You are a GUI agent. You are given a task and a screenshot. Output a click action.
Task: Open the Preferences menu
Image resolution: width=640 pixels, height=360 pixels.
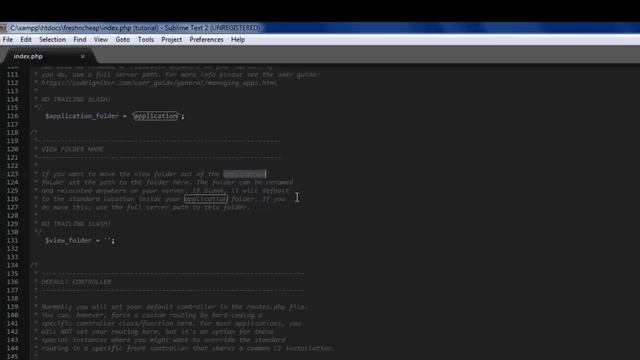206,40
